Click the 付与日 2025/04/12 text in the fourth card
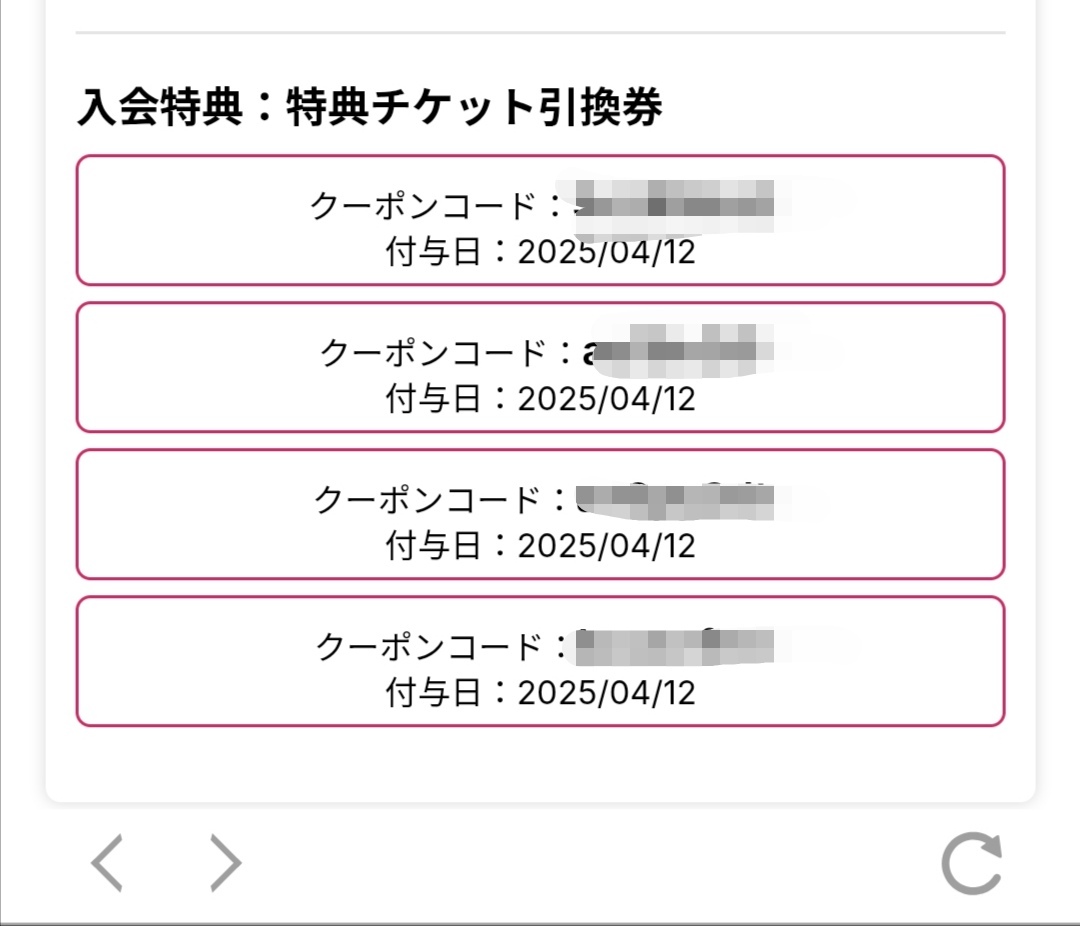 540,693
